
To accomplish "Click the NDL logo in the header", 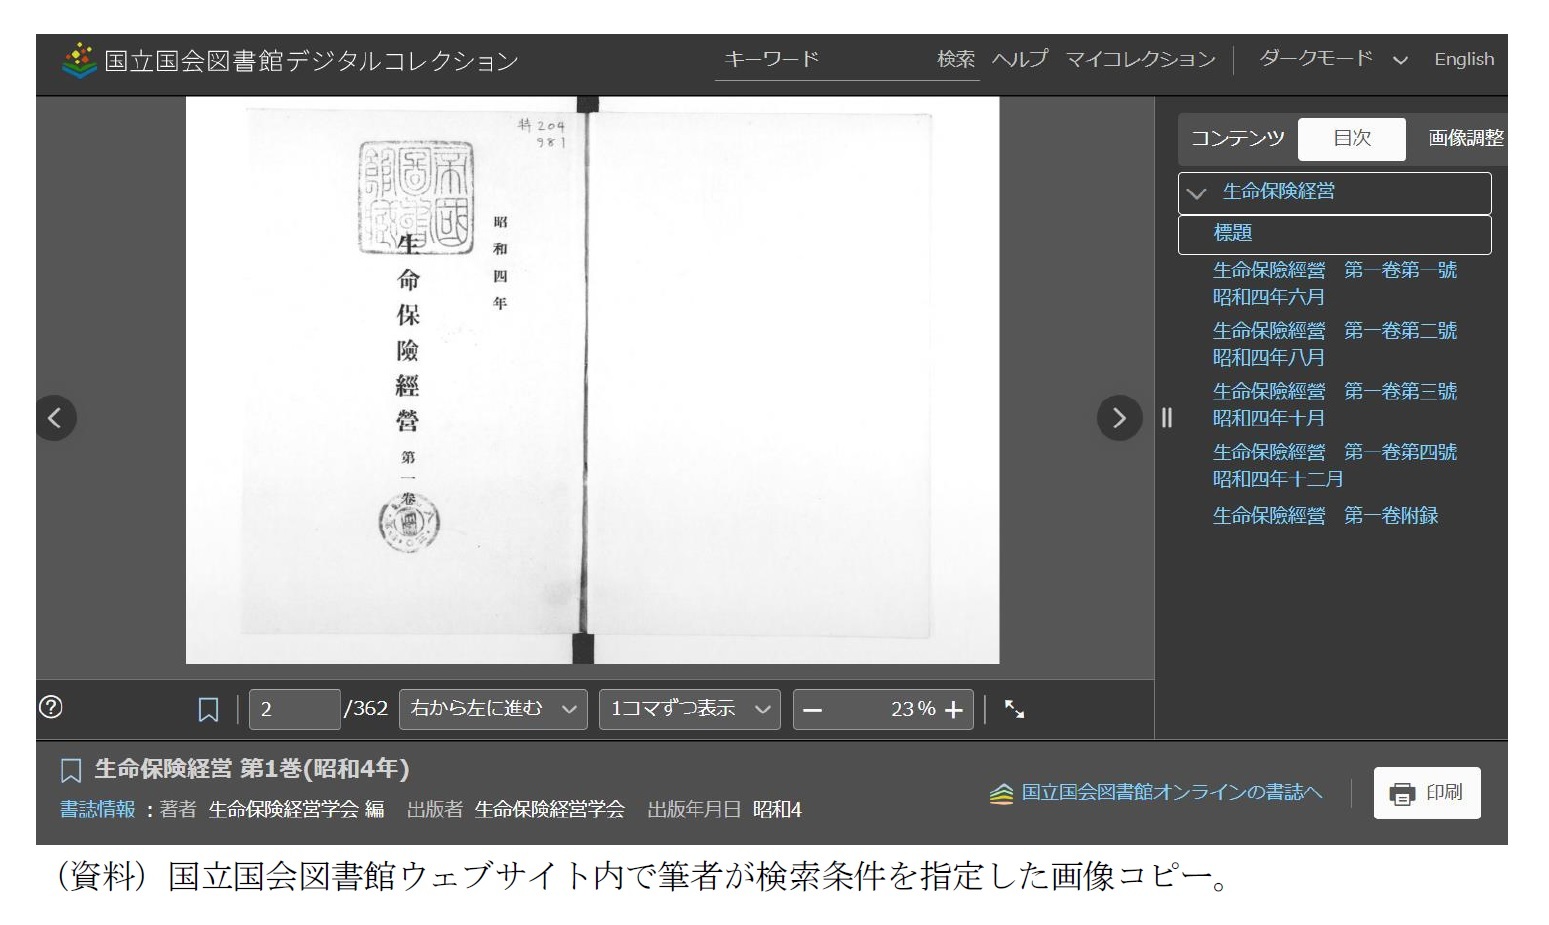I will [x=75, y=59].
